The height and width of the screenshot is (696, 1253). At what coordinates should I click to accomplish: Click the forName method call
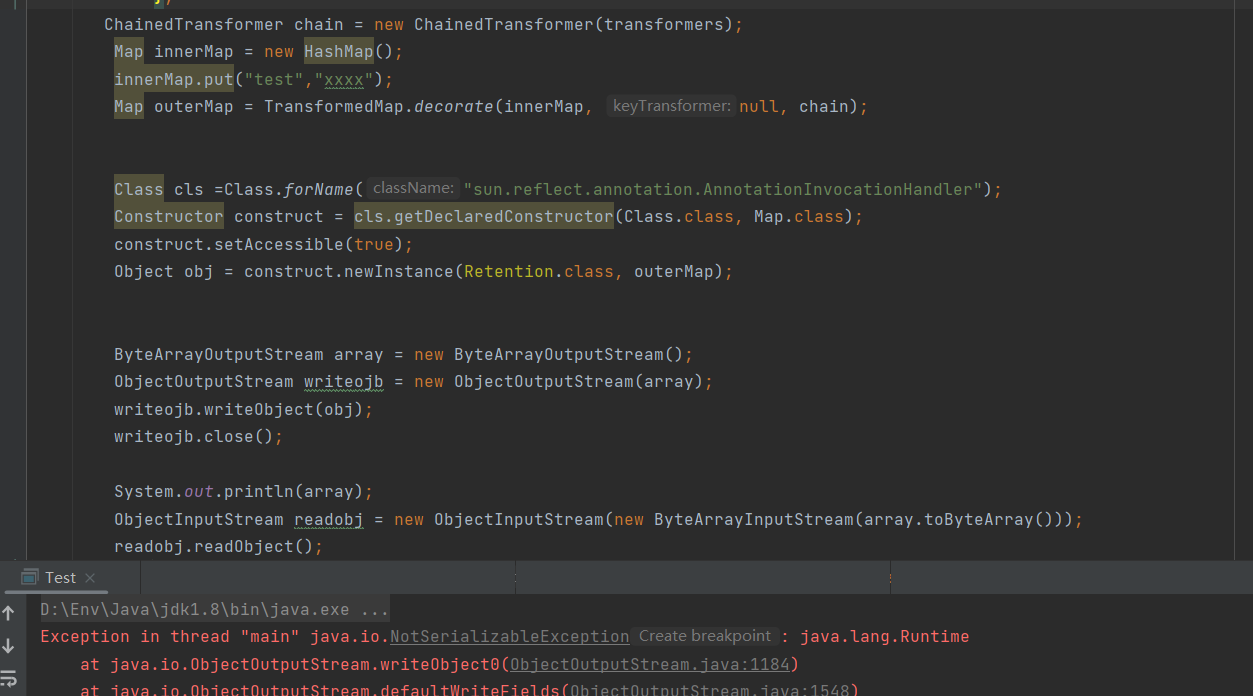click(319, 189)
